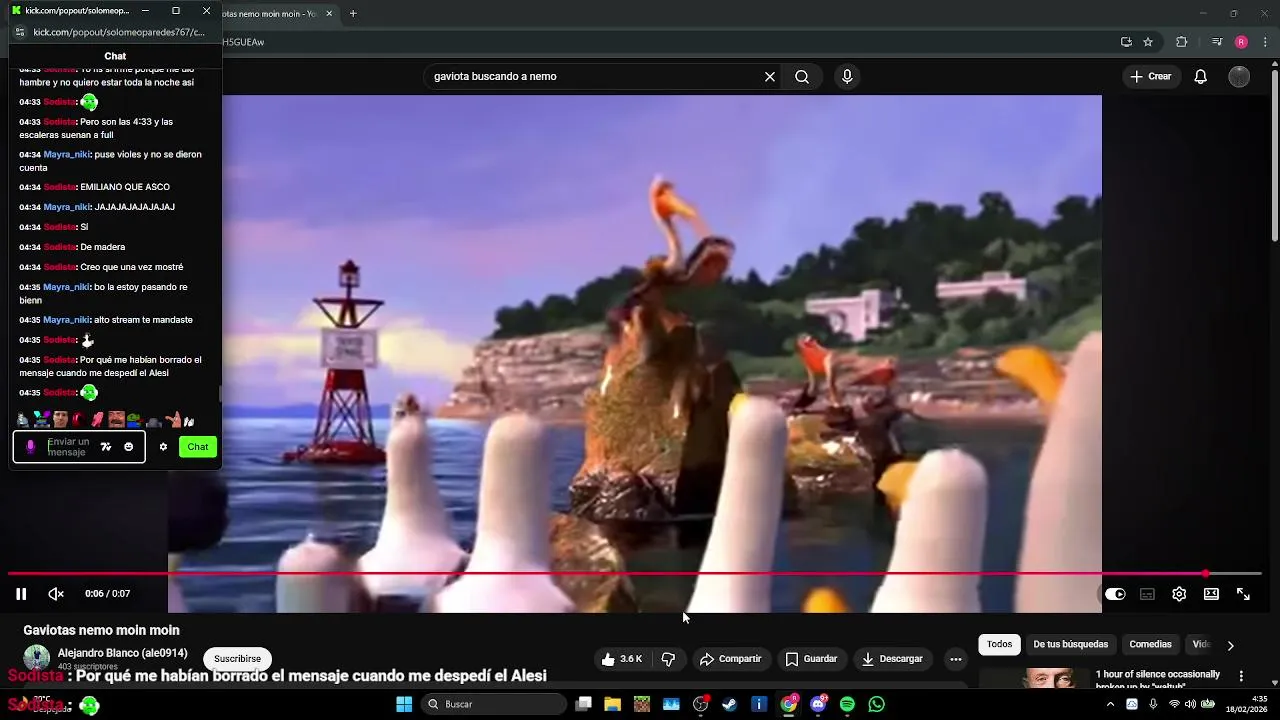Image resolution: width=1280 pixels, height=720 pixels.
Task: Click the Pepe frog quick emote
Action: pos(133,420)
